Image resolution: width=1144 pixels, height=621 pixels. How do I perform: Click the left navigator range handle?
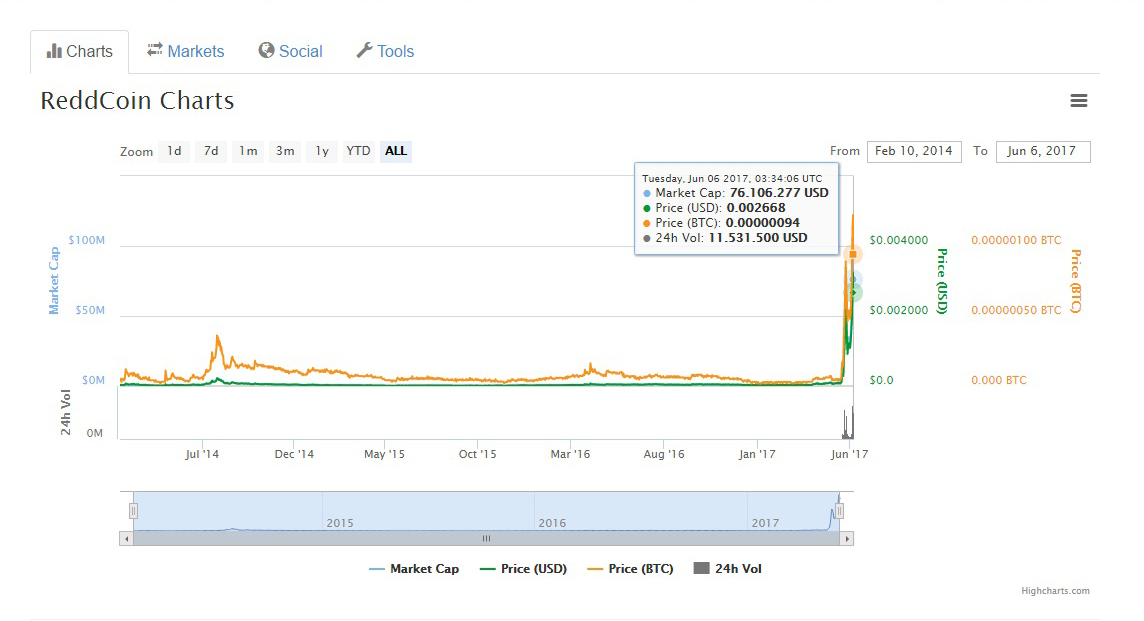point(133,511)
